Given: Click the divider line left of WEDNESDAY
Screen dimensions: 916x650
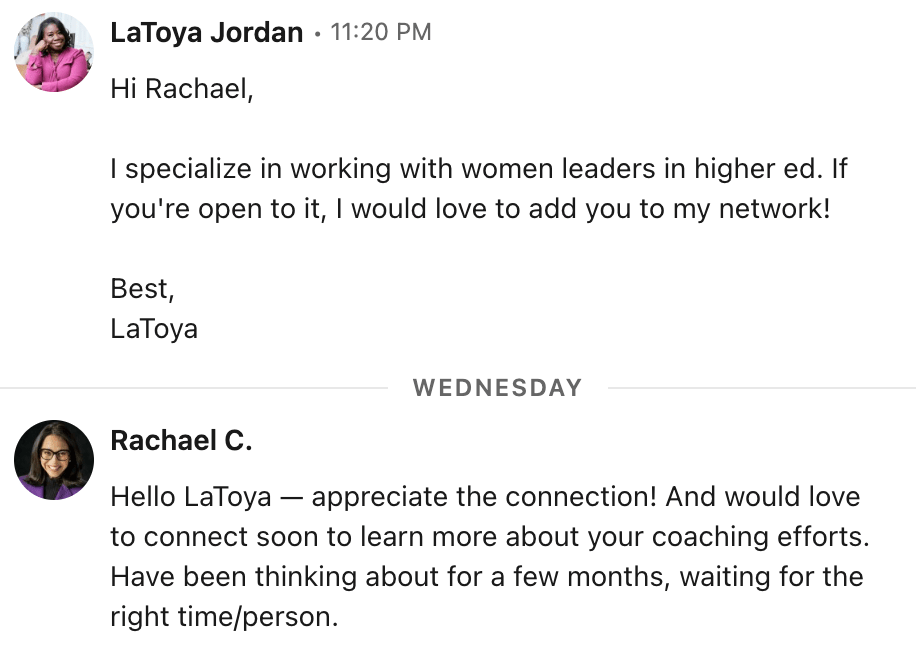Looking at the screenshot, I should coord(194,388).
